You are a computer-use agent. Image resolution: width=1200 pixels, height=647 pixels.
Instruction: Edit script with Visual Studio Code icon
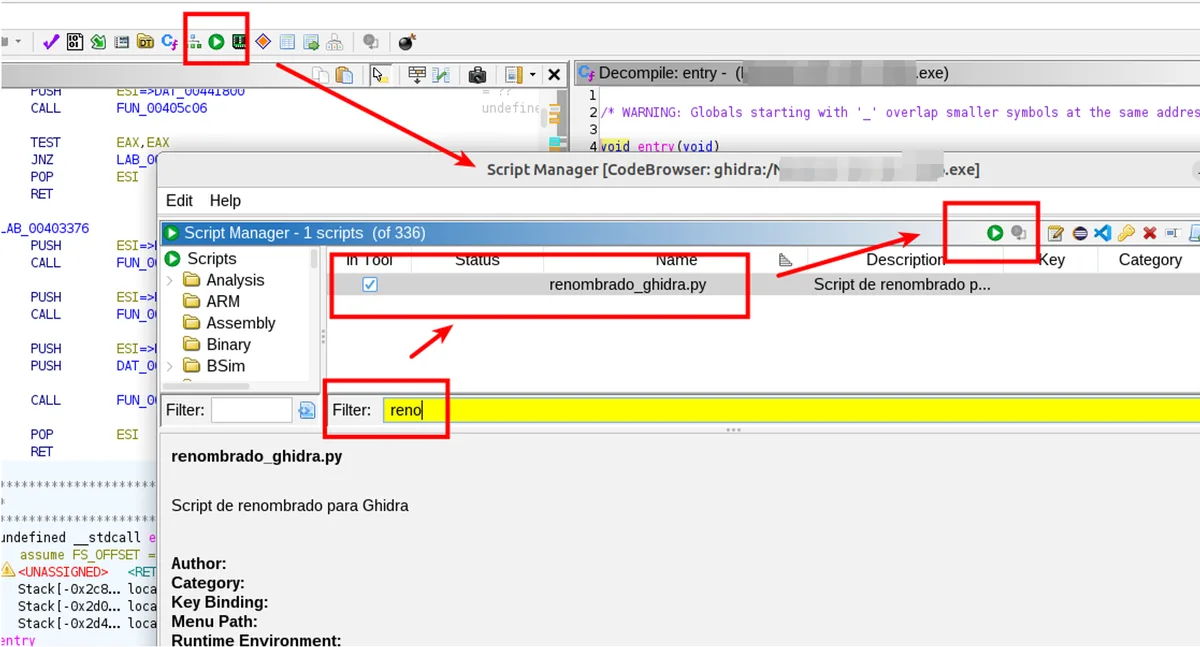1103,233
